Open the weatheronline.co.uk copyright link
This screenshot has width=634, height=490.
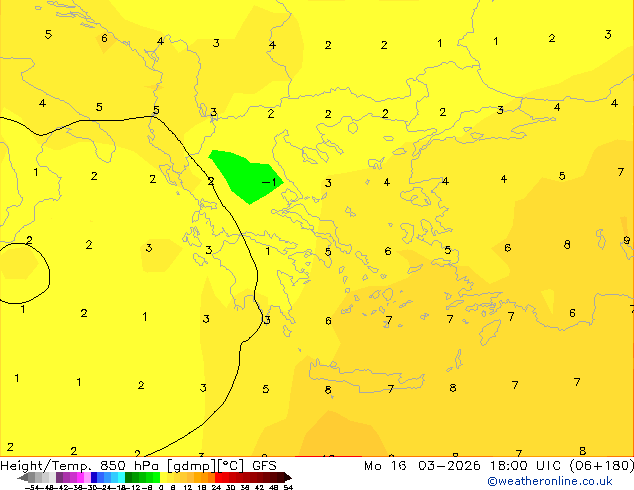tap(550, 481)
